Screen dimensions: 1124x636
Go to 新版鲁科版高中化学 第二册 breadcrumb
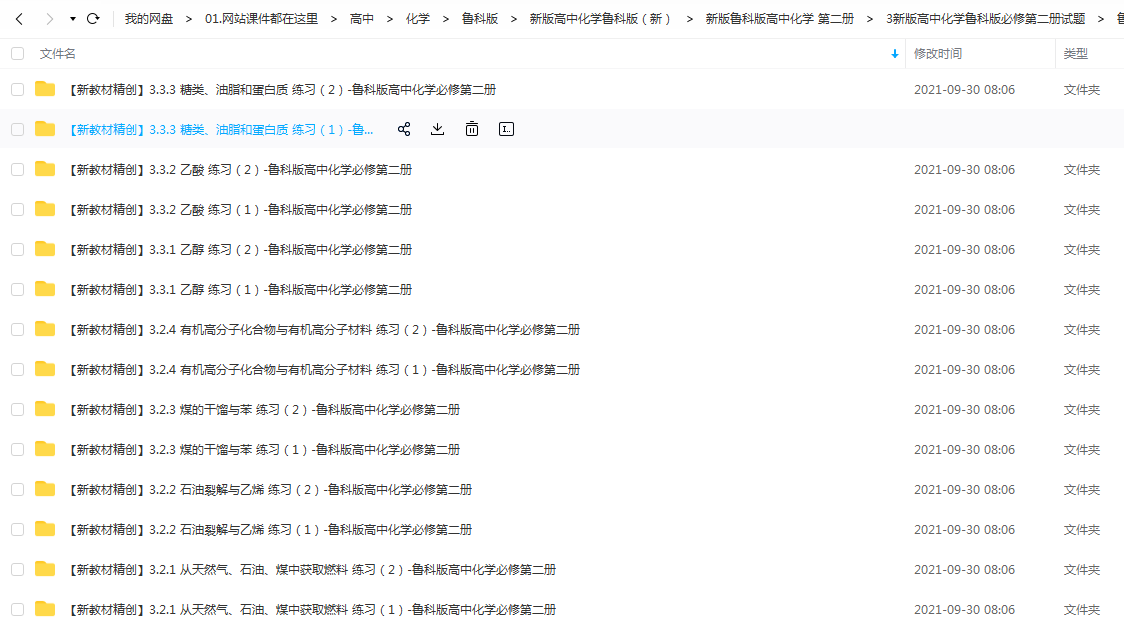tap(780, 19)
